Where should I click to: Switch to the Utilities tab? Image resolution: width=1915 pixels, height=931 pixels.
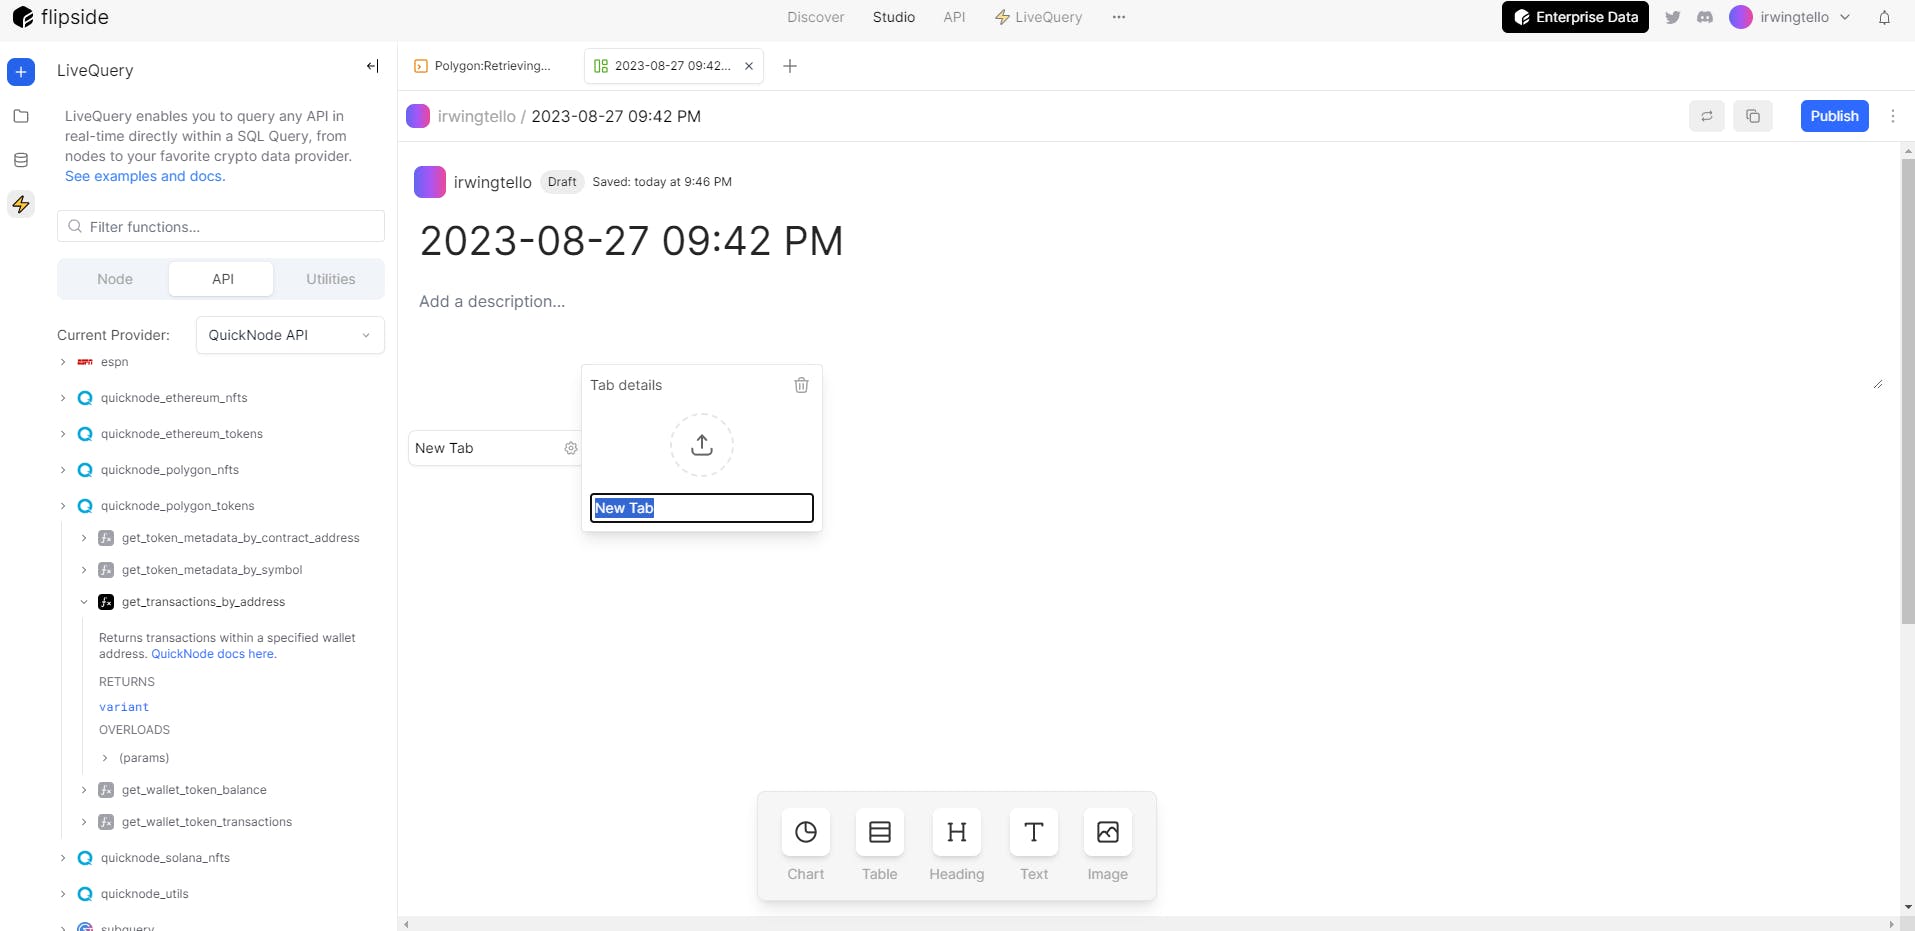point(331,279)
